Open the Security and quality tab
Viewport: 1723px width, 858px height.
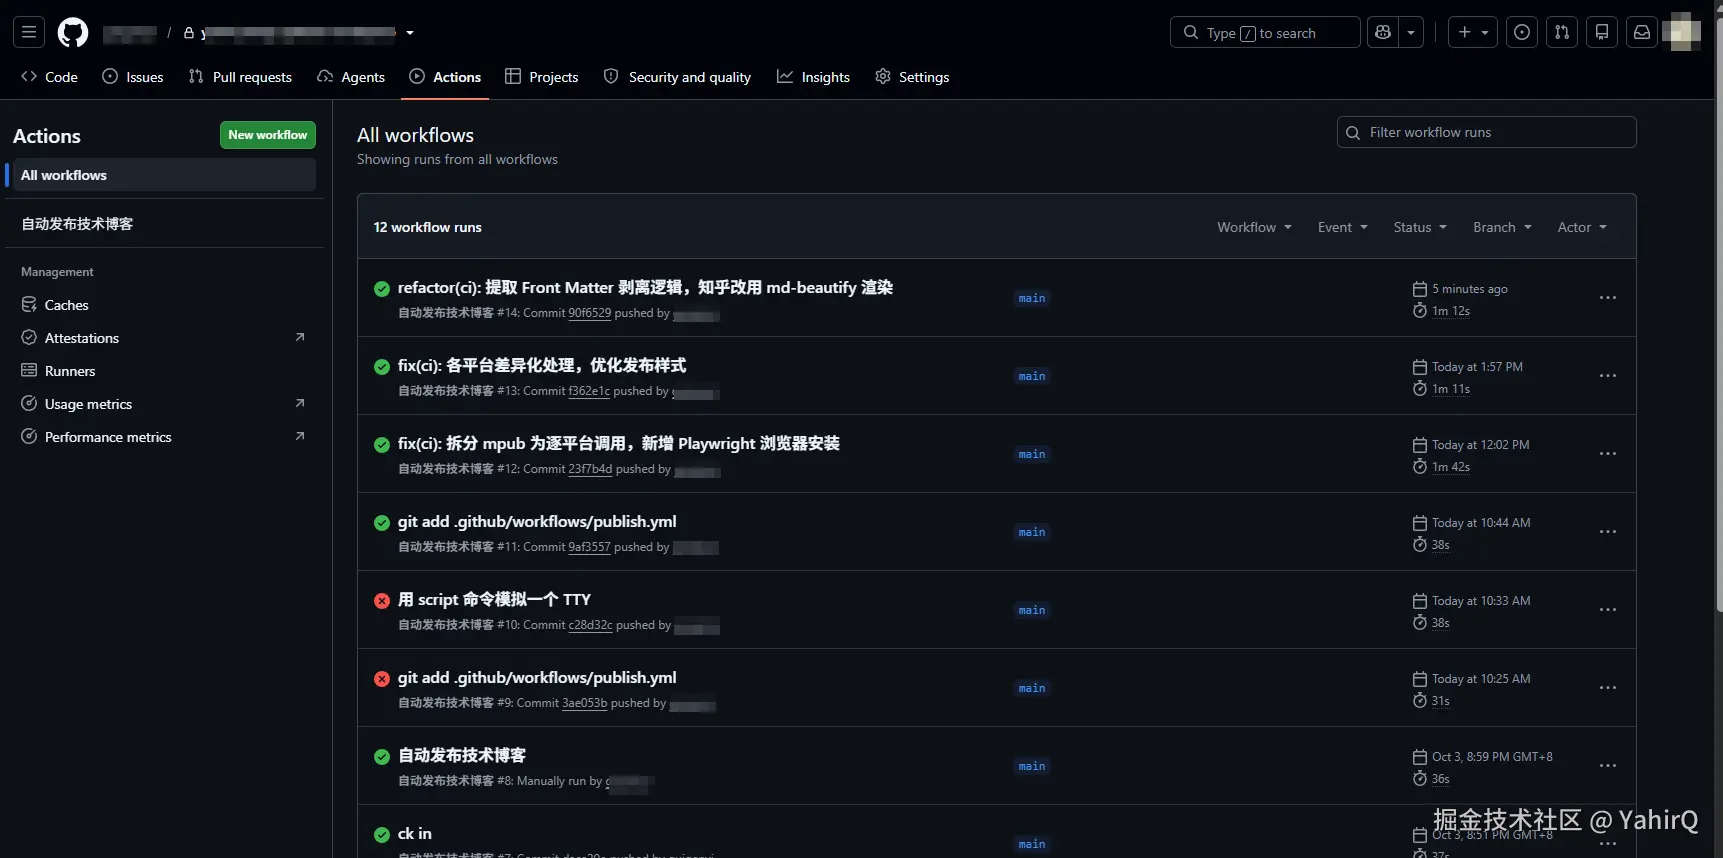click(677, 77)
